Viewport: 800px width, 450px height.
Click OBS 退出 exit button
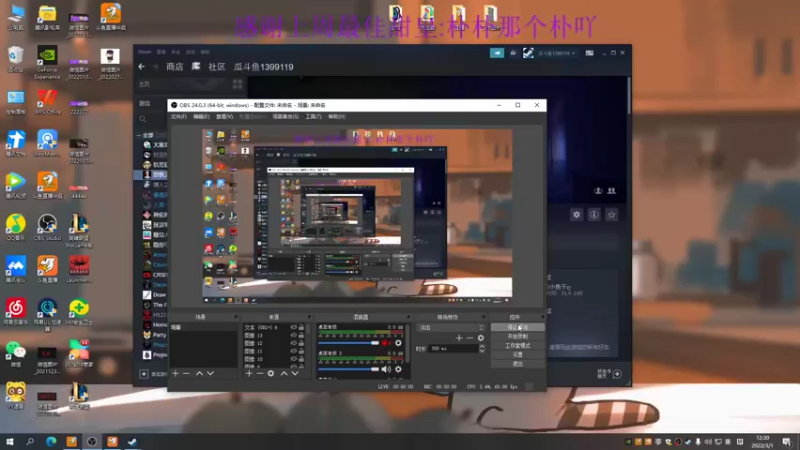pos(517,364)
